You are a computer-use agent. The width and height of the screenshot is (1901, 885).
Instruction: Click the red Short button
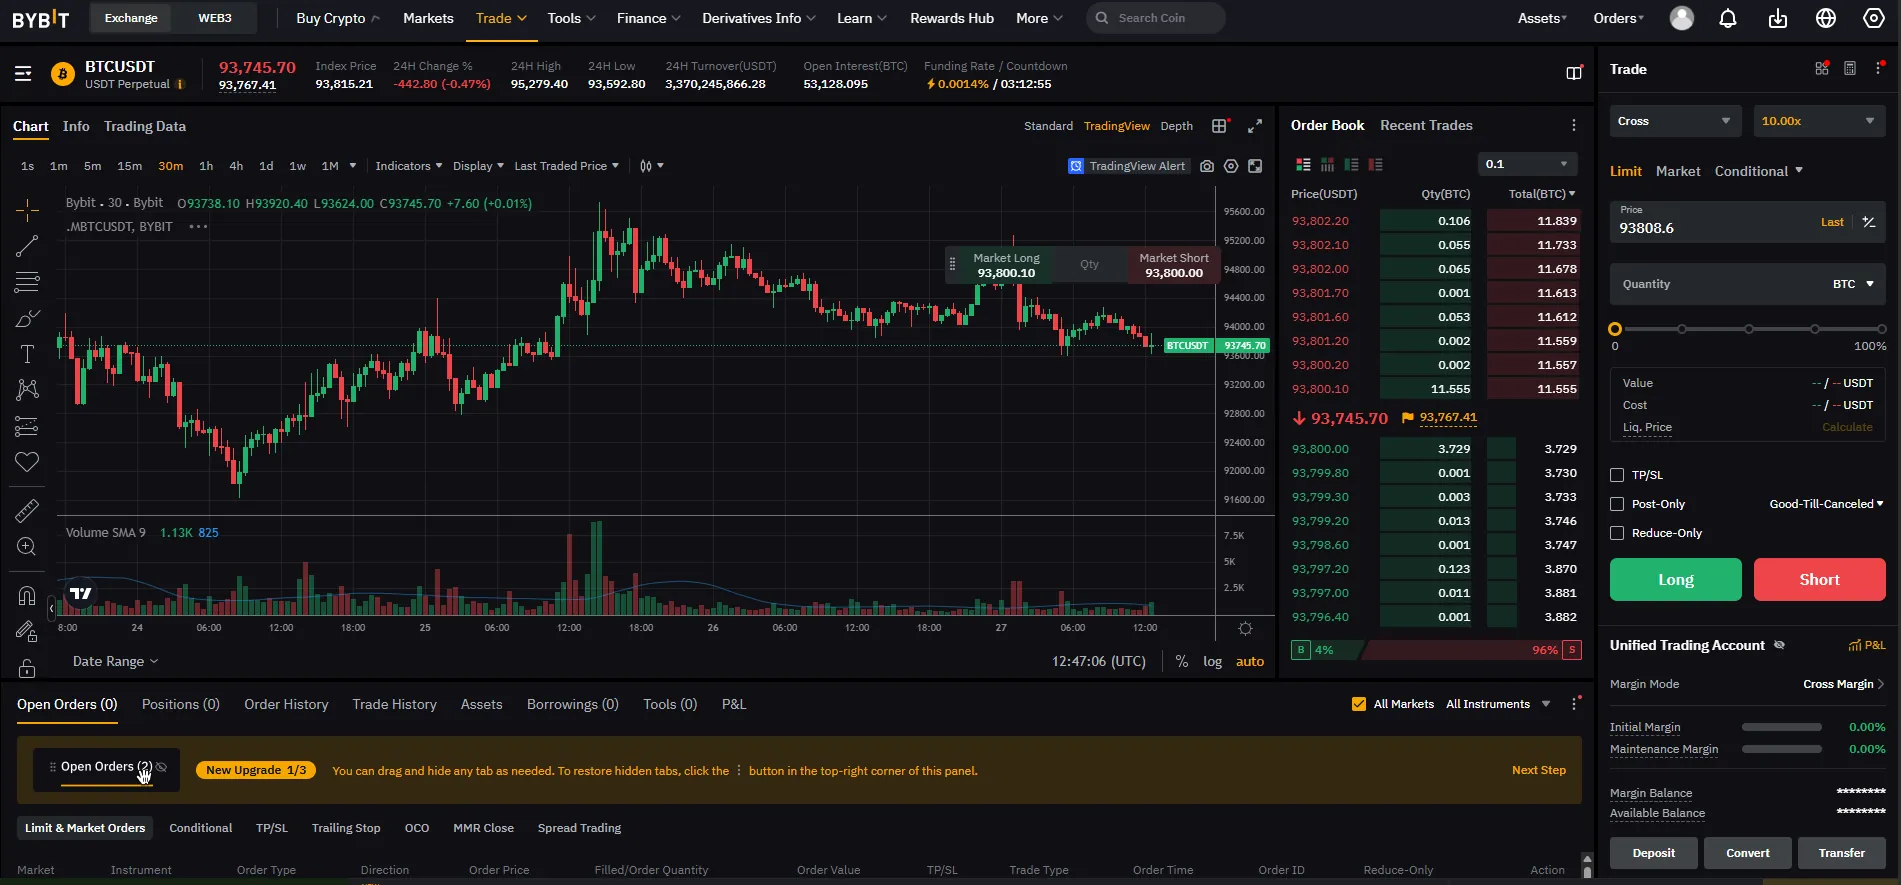(x=1820, y=579)
